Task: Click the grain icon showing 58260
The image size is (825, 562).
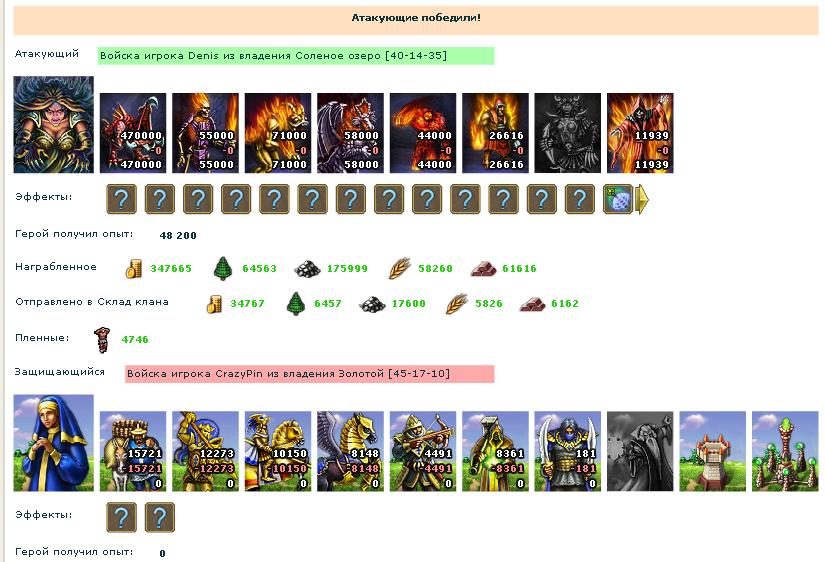Action: coord(400,268)
